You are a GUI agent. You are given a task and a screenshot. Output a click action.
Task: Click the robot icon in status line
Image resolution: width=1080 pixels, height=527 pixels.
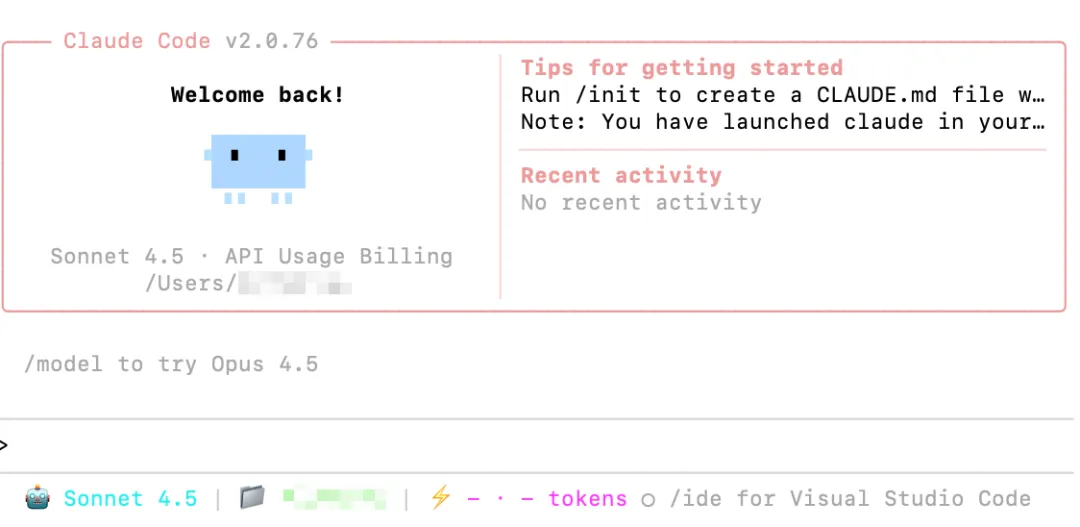click(x=38, y=497)
